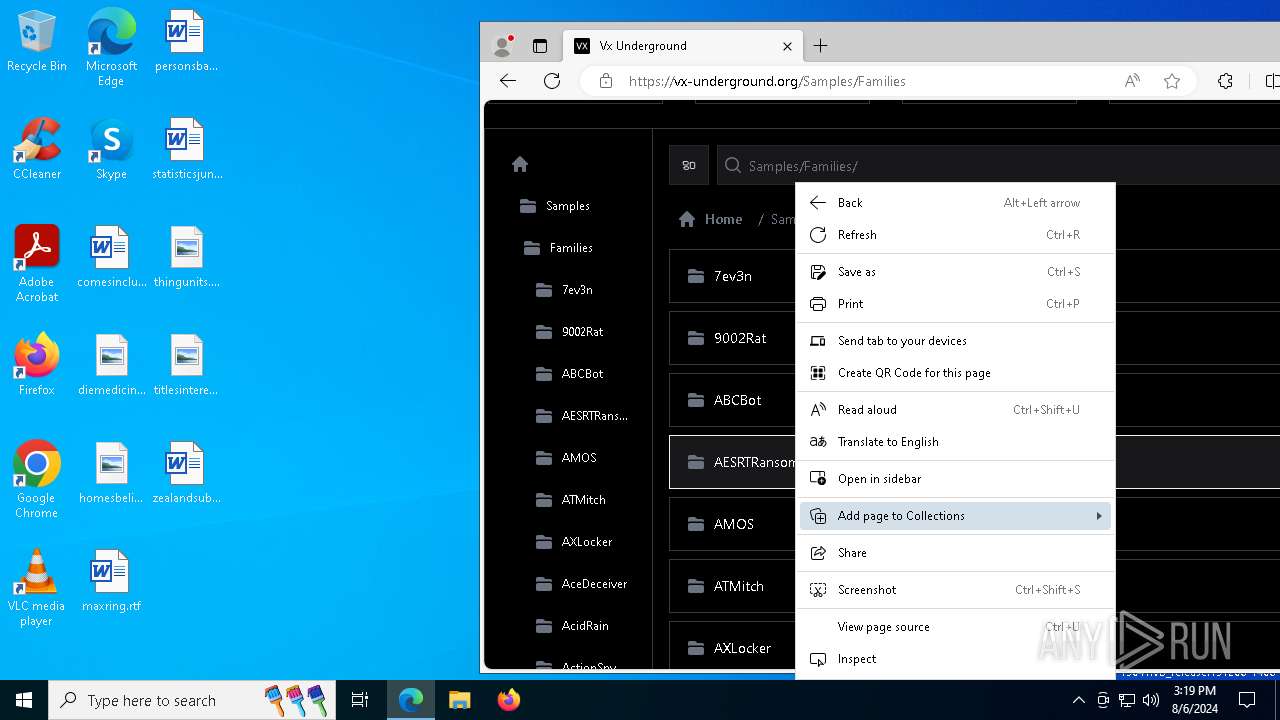Select titlesintere image file on desktop
This screenshot has height=720, width=1280.
pos(186,366)
